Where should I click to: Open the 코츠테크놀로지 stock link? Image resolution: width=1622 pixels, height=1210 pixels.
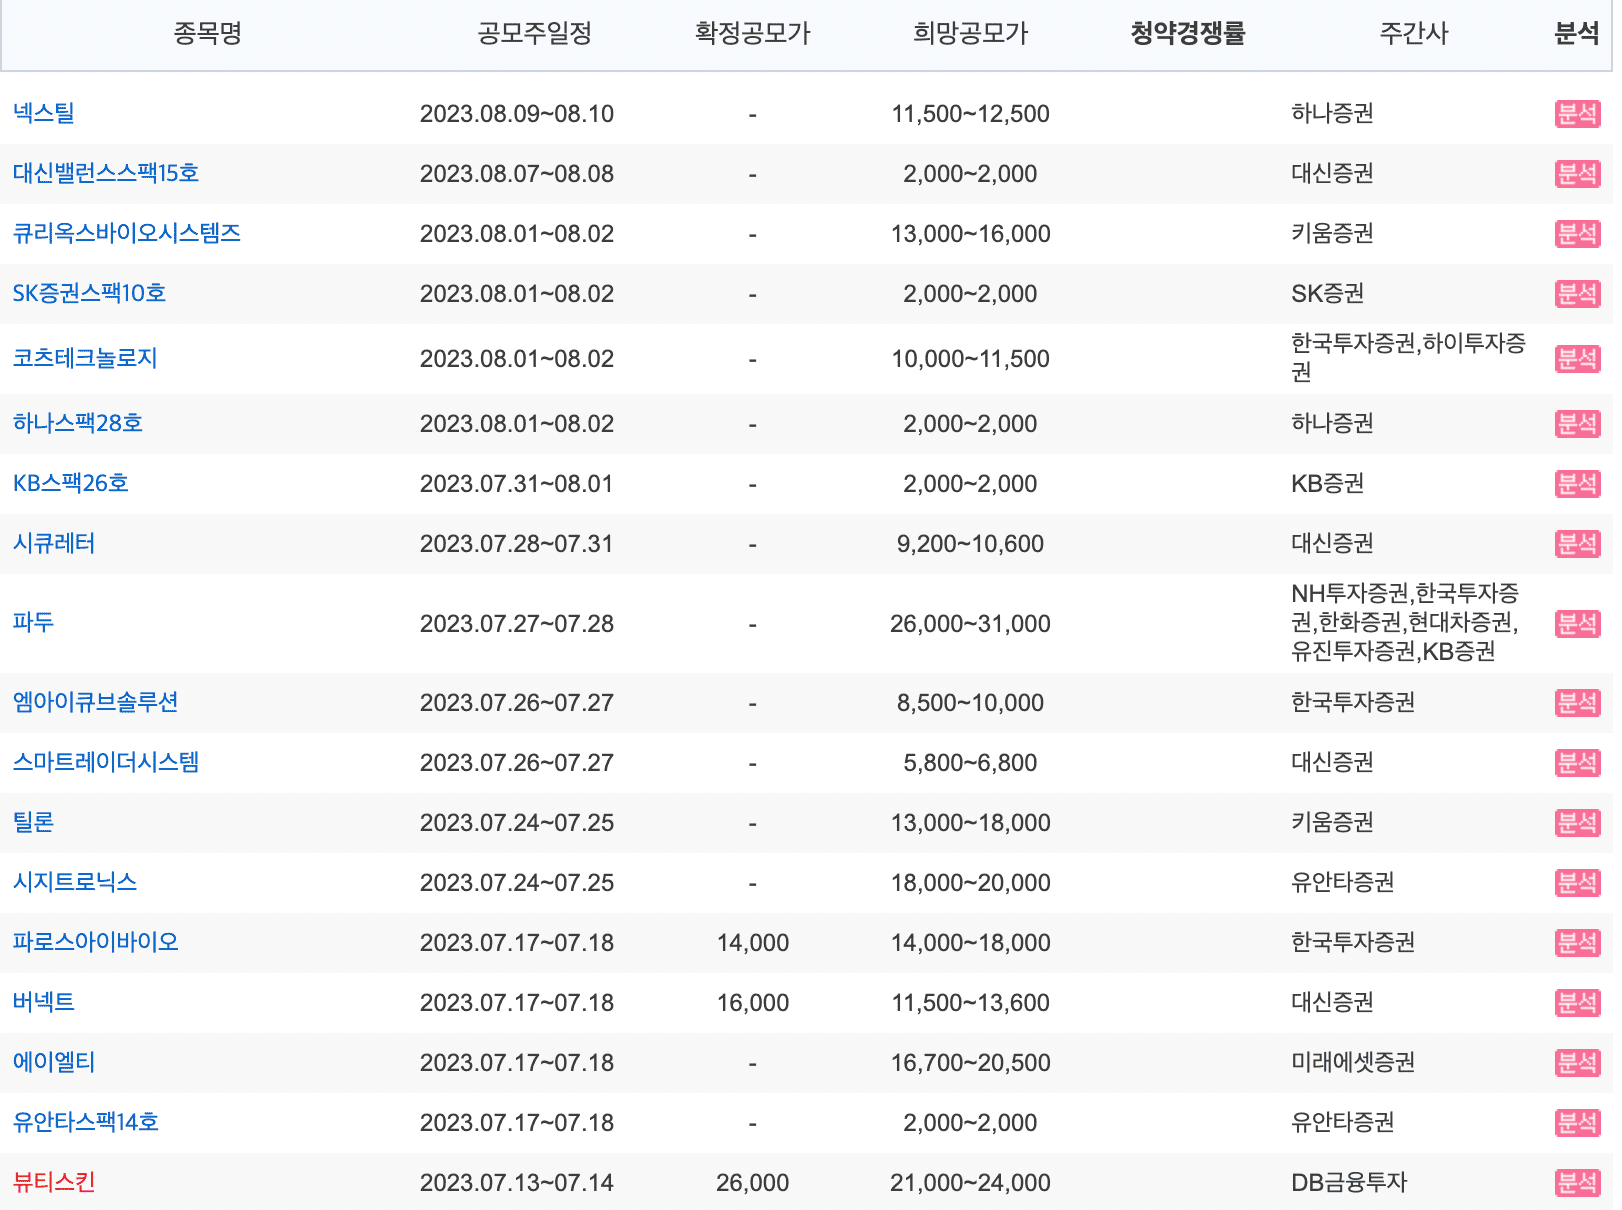[85, 358]
